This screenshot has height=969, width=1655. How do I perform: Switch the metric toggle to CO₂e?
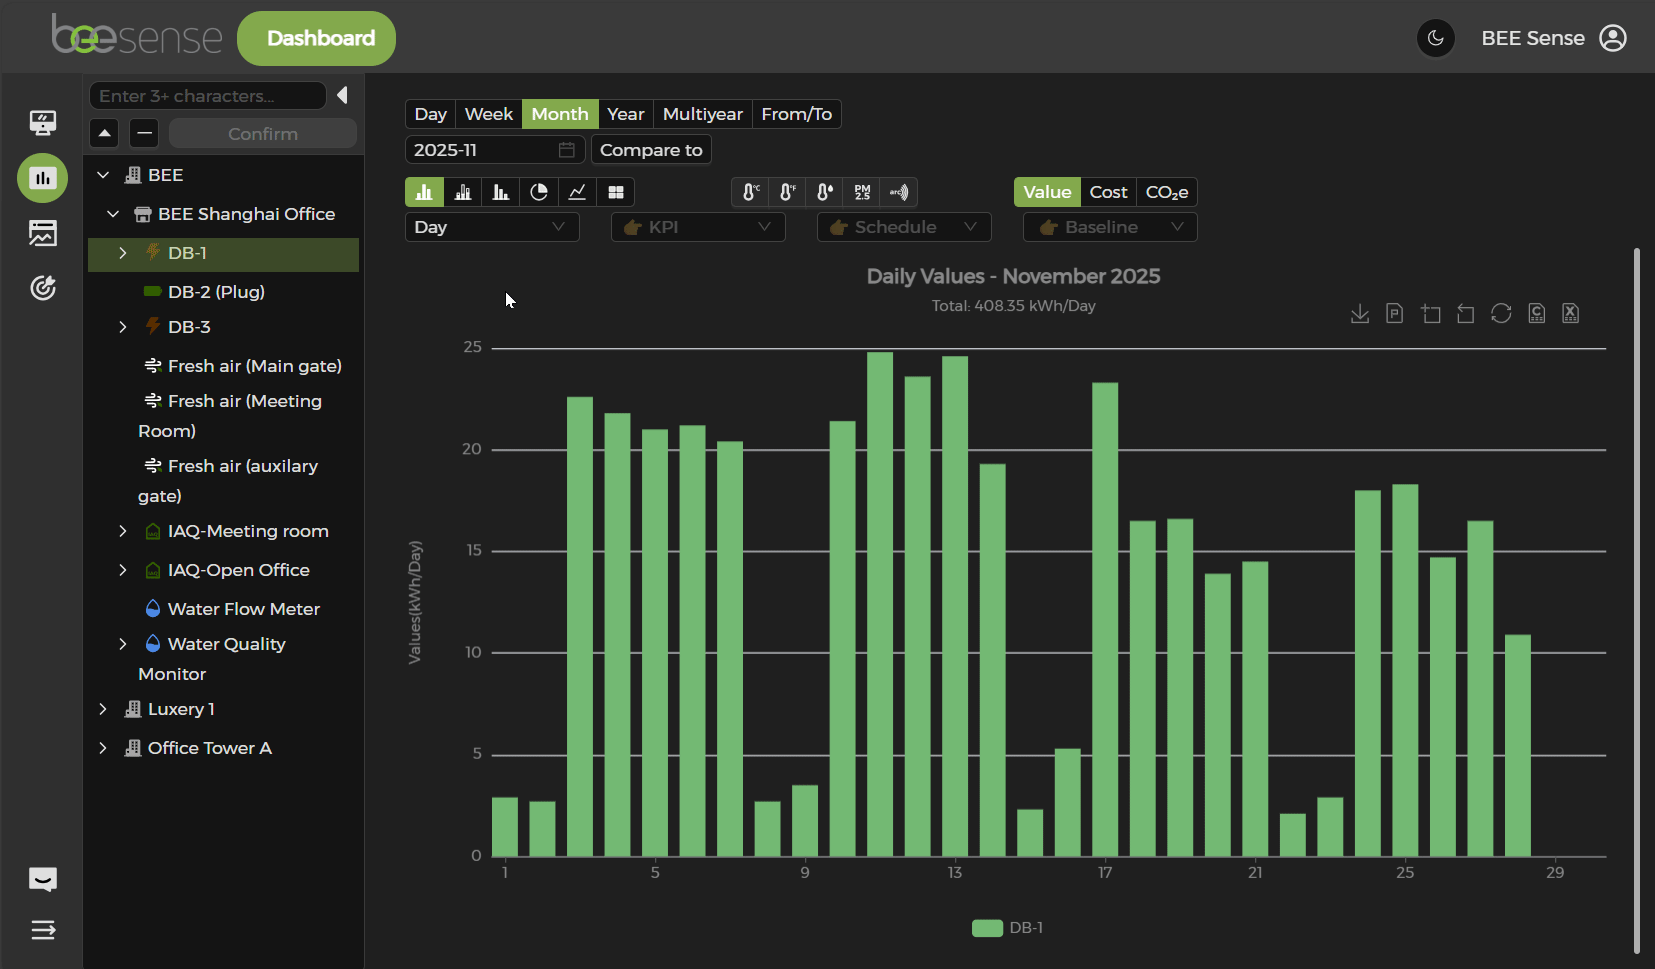pos(1166,192)
